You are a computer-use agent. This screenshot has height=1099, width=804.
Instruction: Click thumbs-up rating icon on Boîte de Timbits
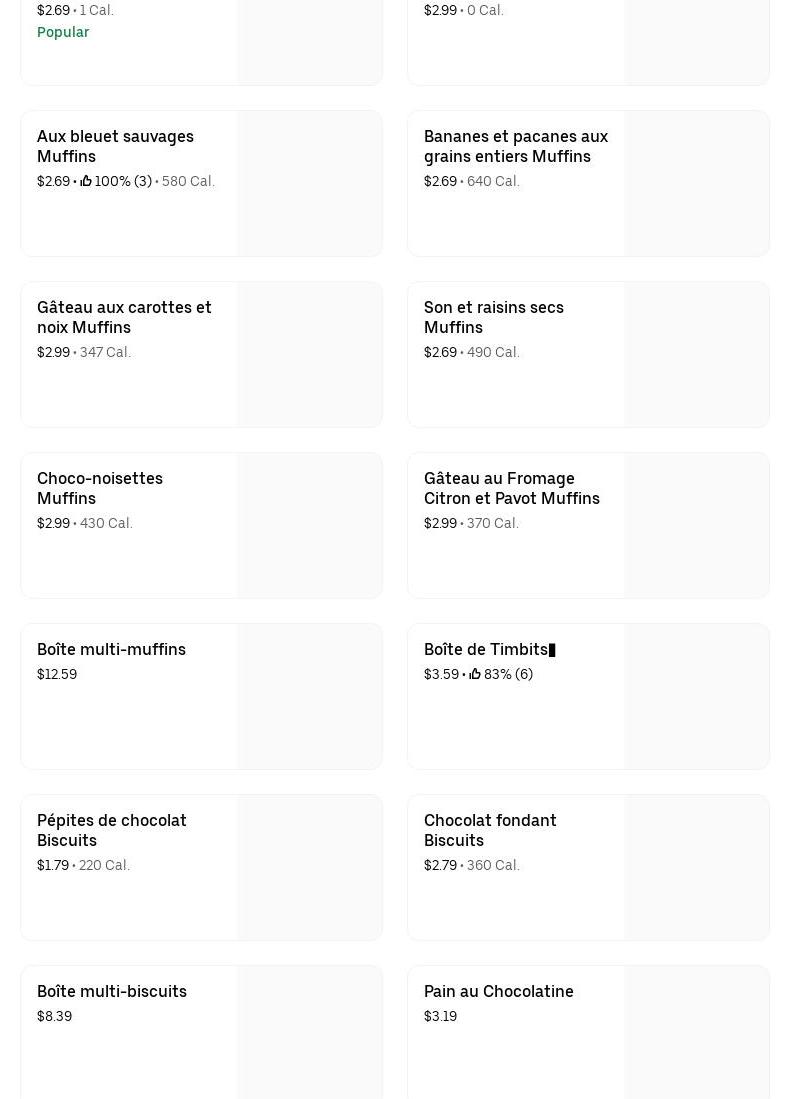(475, 674)
